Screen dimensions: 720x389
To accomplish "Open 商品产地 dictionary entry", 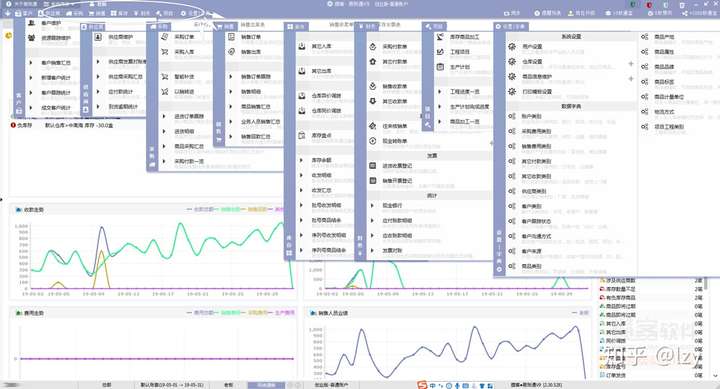I will click(x=664, y=37).
